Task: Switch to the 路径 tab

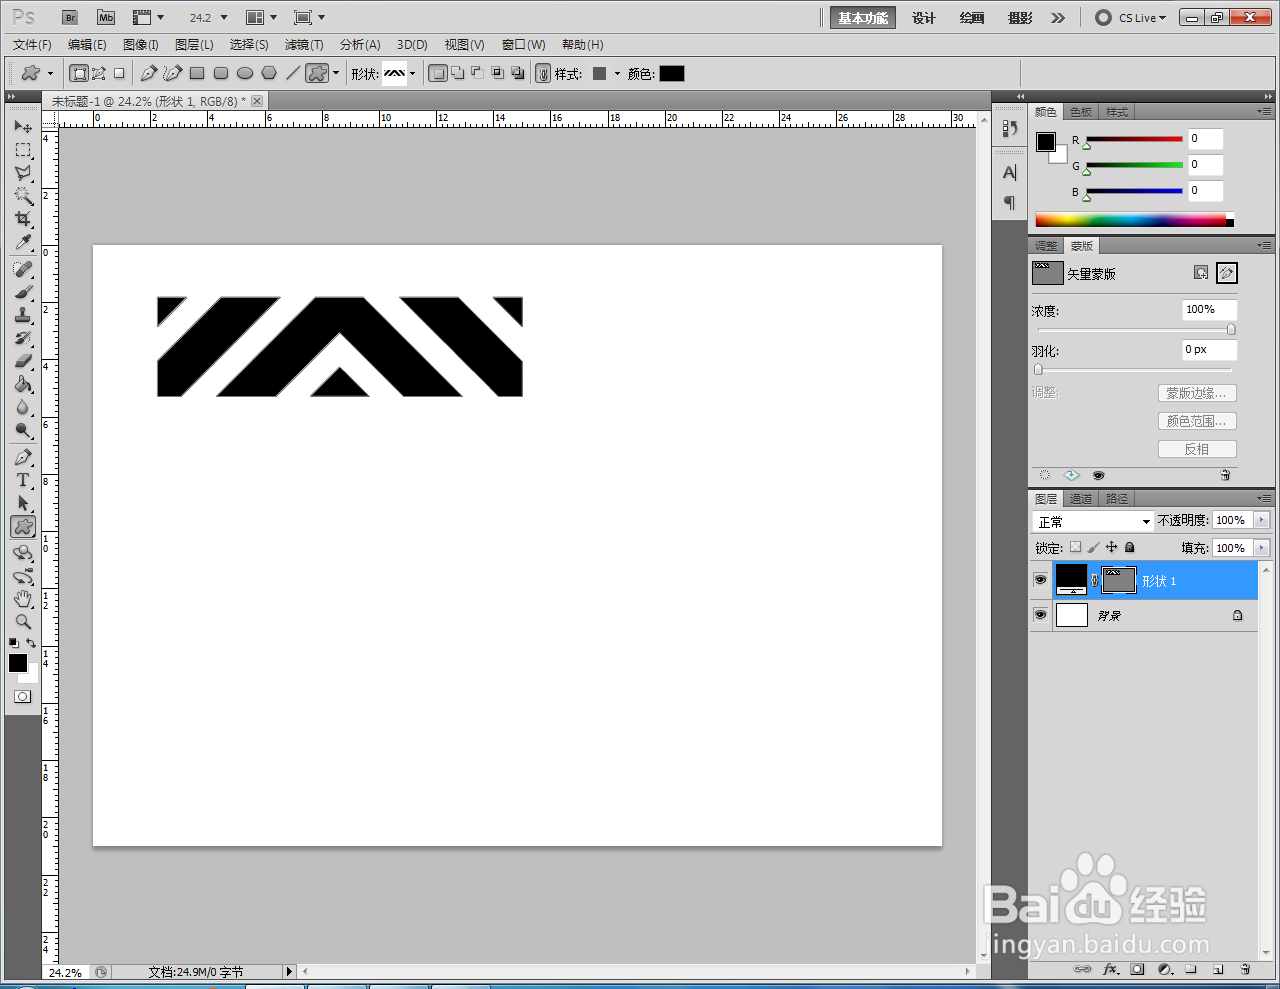Action: point(1117,499)
